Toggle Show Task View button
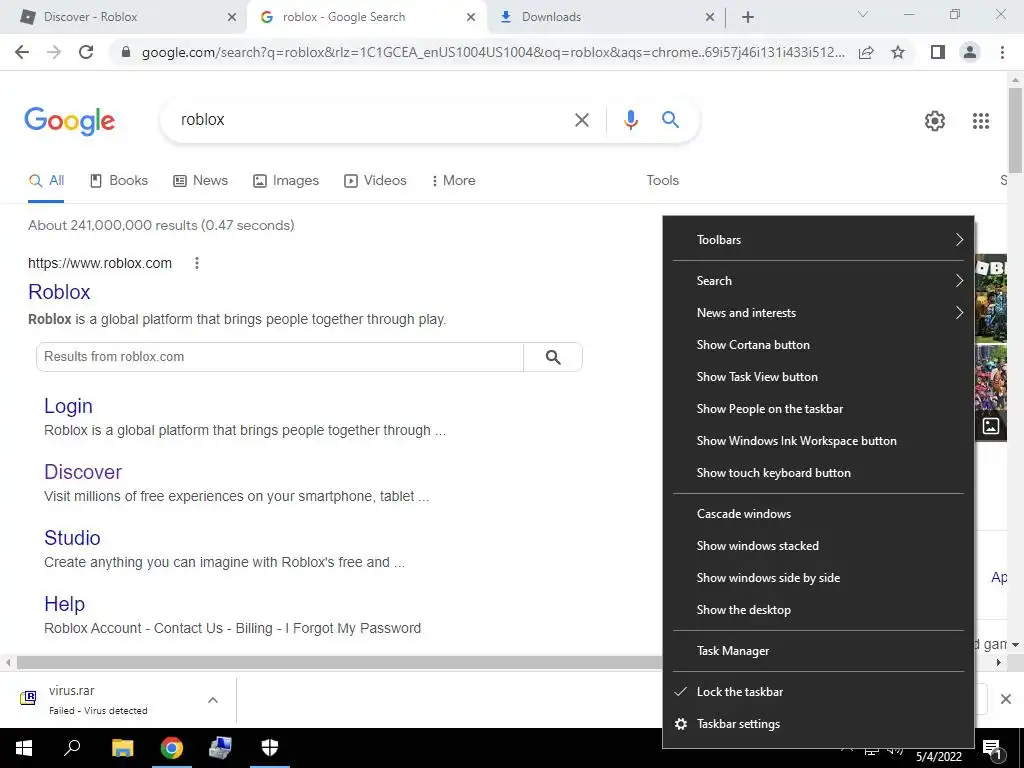This screenshot has width=1024, height=768. pos(818,377)
